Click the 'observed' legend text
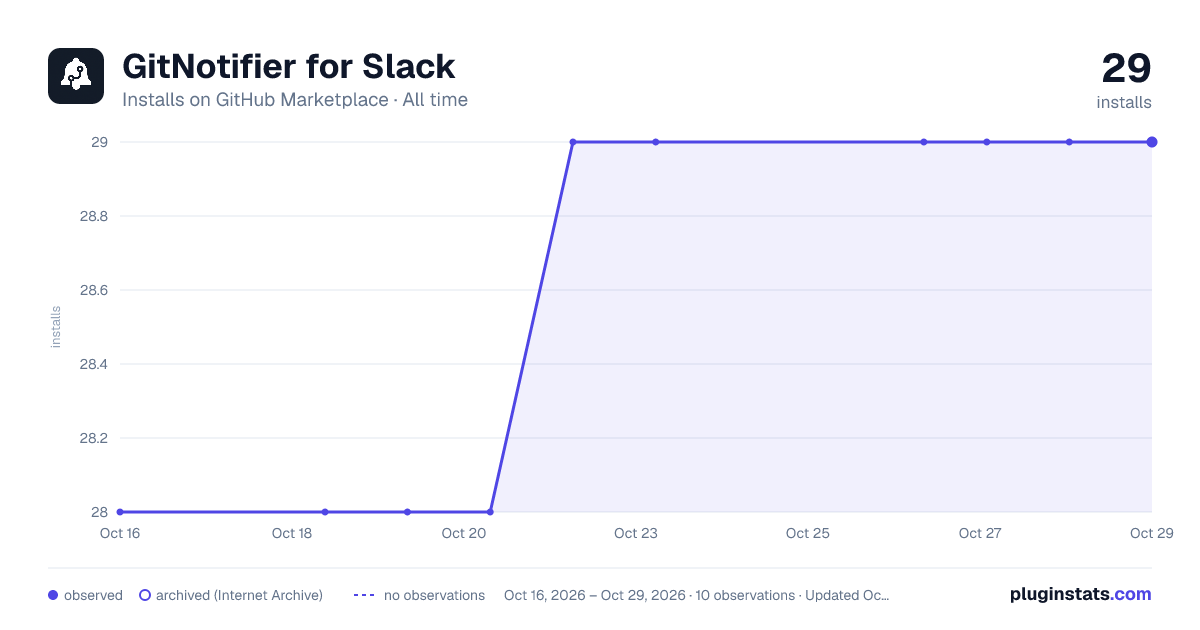 point(93,595)
